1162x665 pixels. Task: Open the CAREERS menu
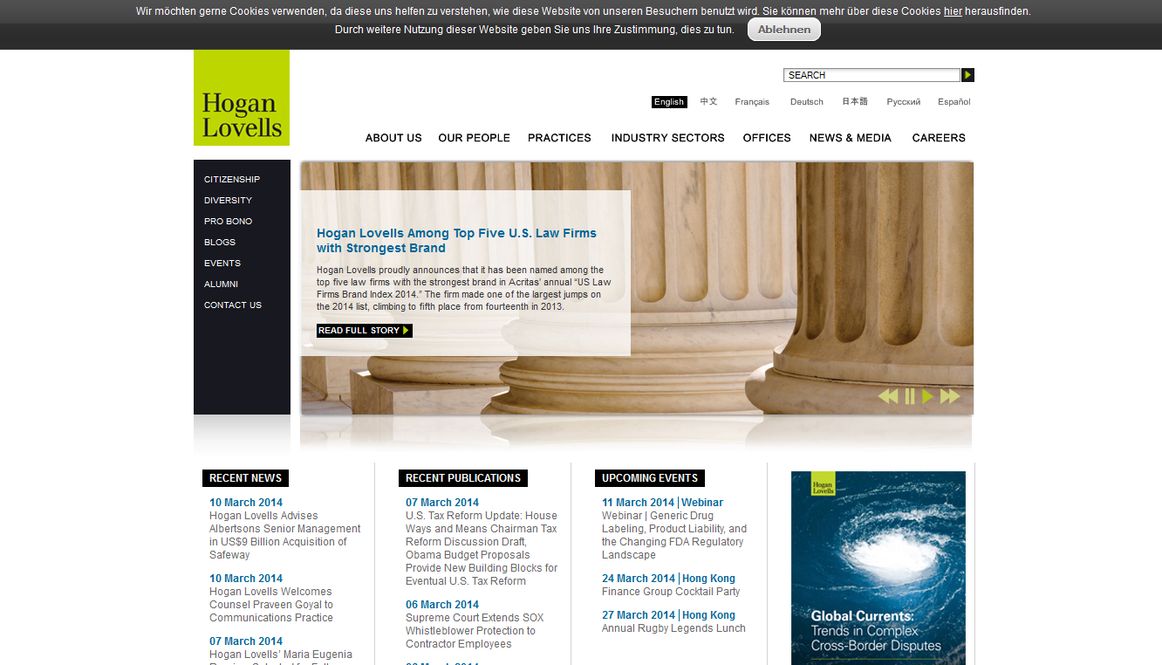point(939,138)
